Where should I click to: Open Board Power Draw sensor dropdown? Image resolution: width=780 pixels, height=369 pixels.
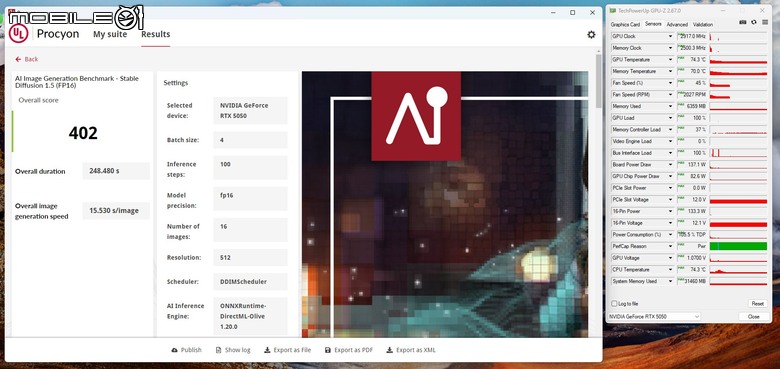(671, 165)
